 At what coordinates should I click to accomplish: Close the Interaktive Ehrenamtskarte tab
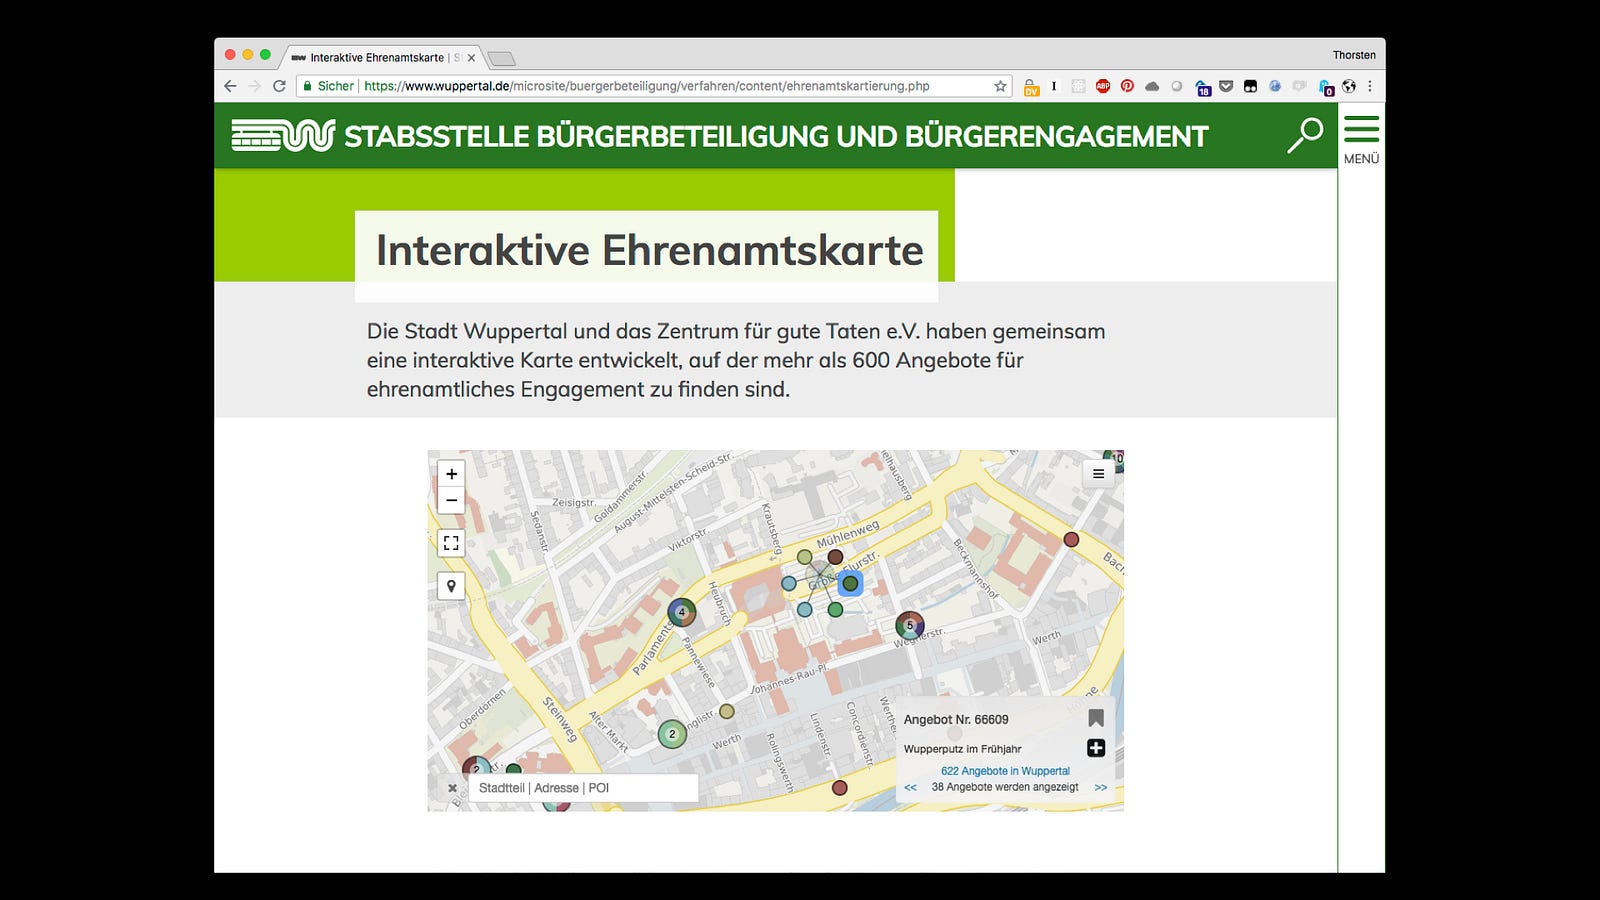(471, 58)
